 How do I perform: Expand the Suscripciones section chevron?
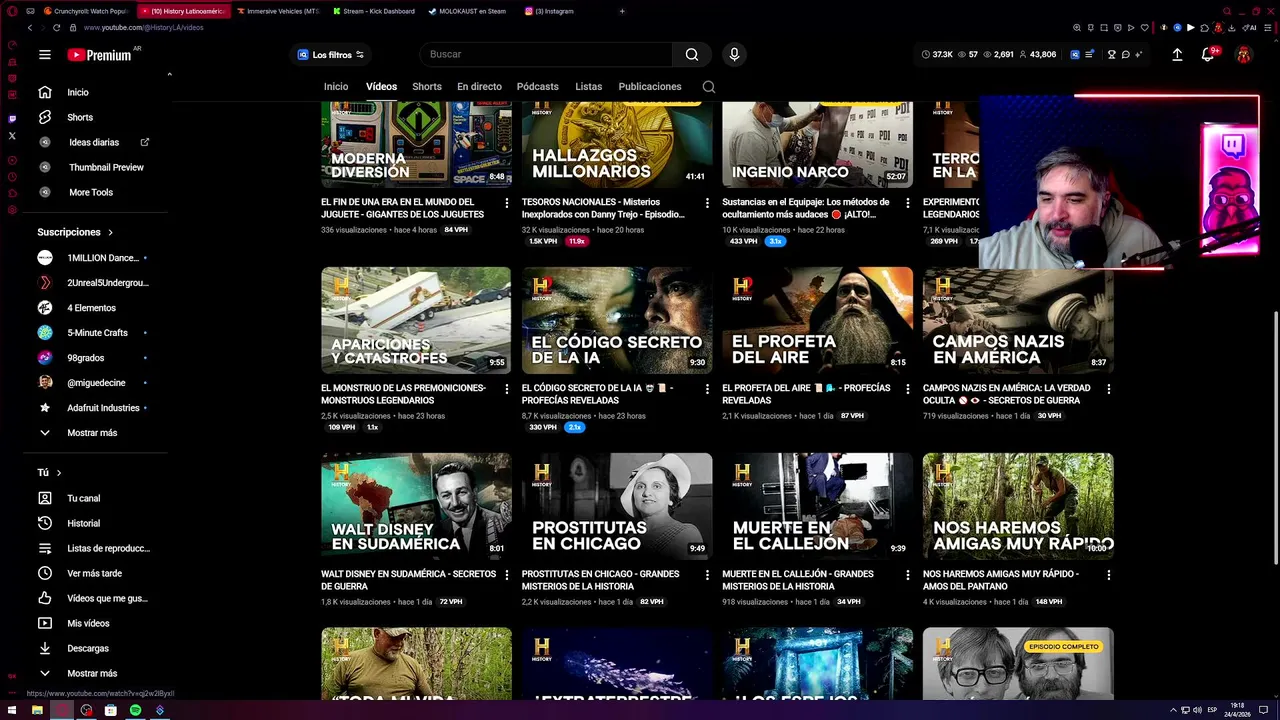click(110, 232)
